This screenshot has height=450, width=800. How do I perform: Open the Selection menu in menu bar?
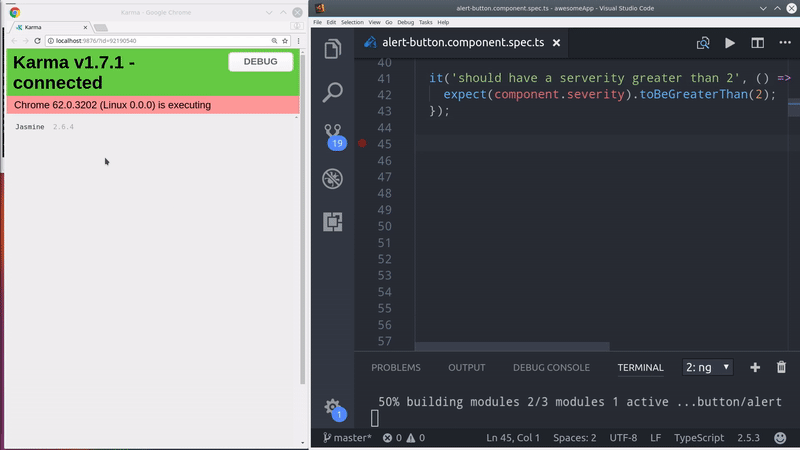352,21
